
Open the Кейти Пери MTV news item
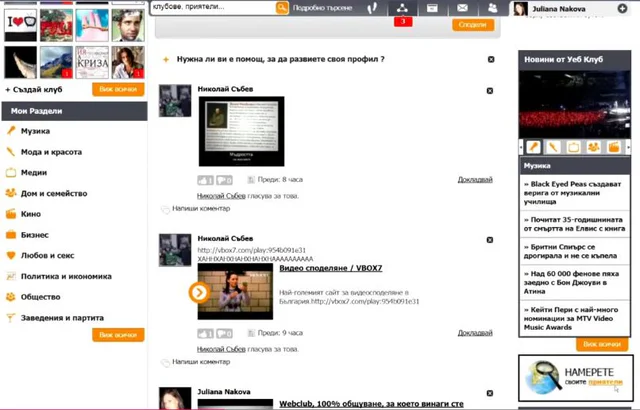click(571, 318)
